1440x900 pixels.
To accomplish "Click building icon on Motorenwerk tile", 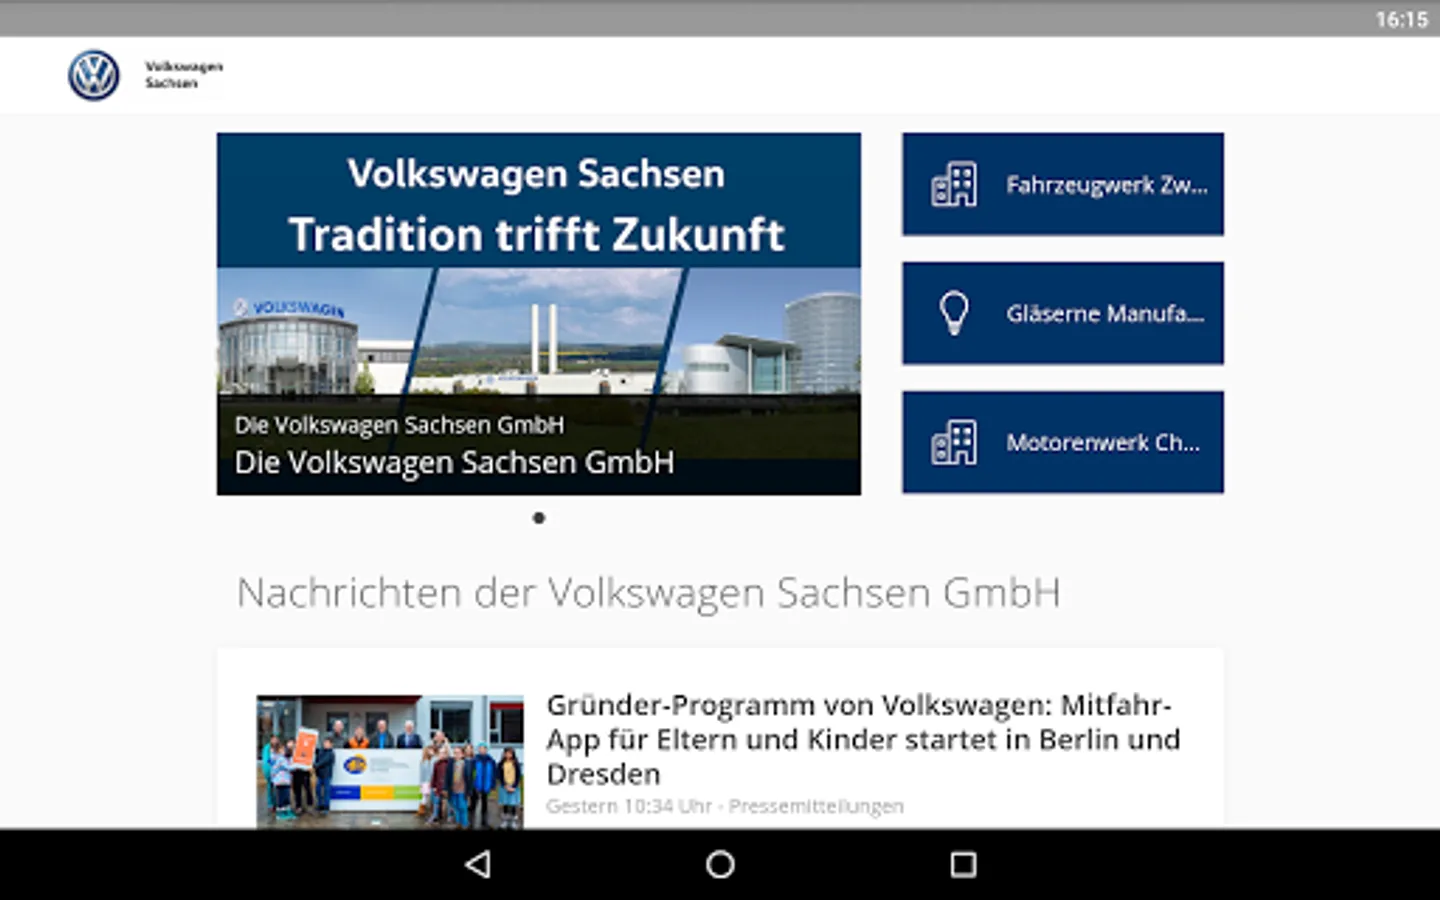I will (954, 442).
